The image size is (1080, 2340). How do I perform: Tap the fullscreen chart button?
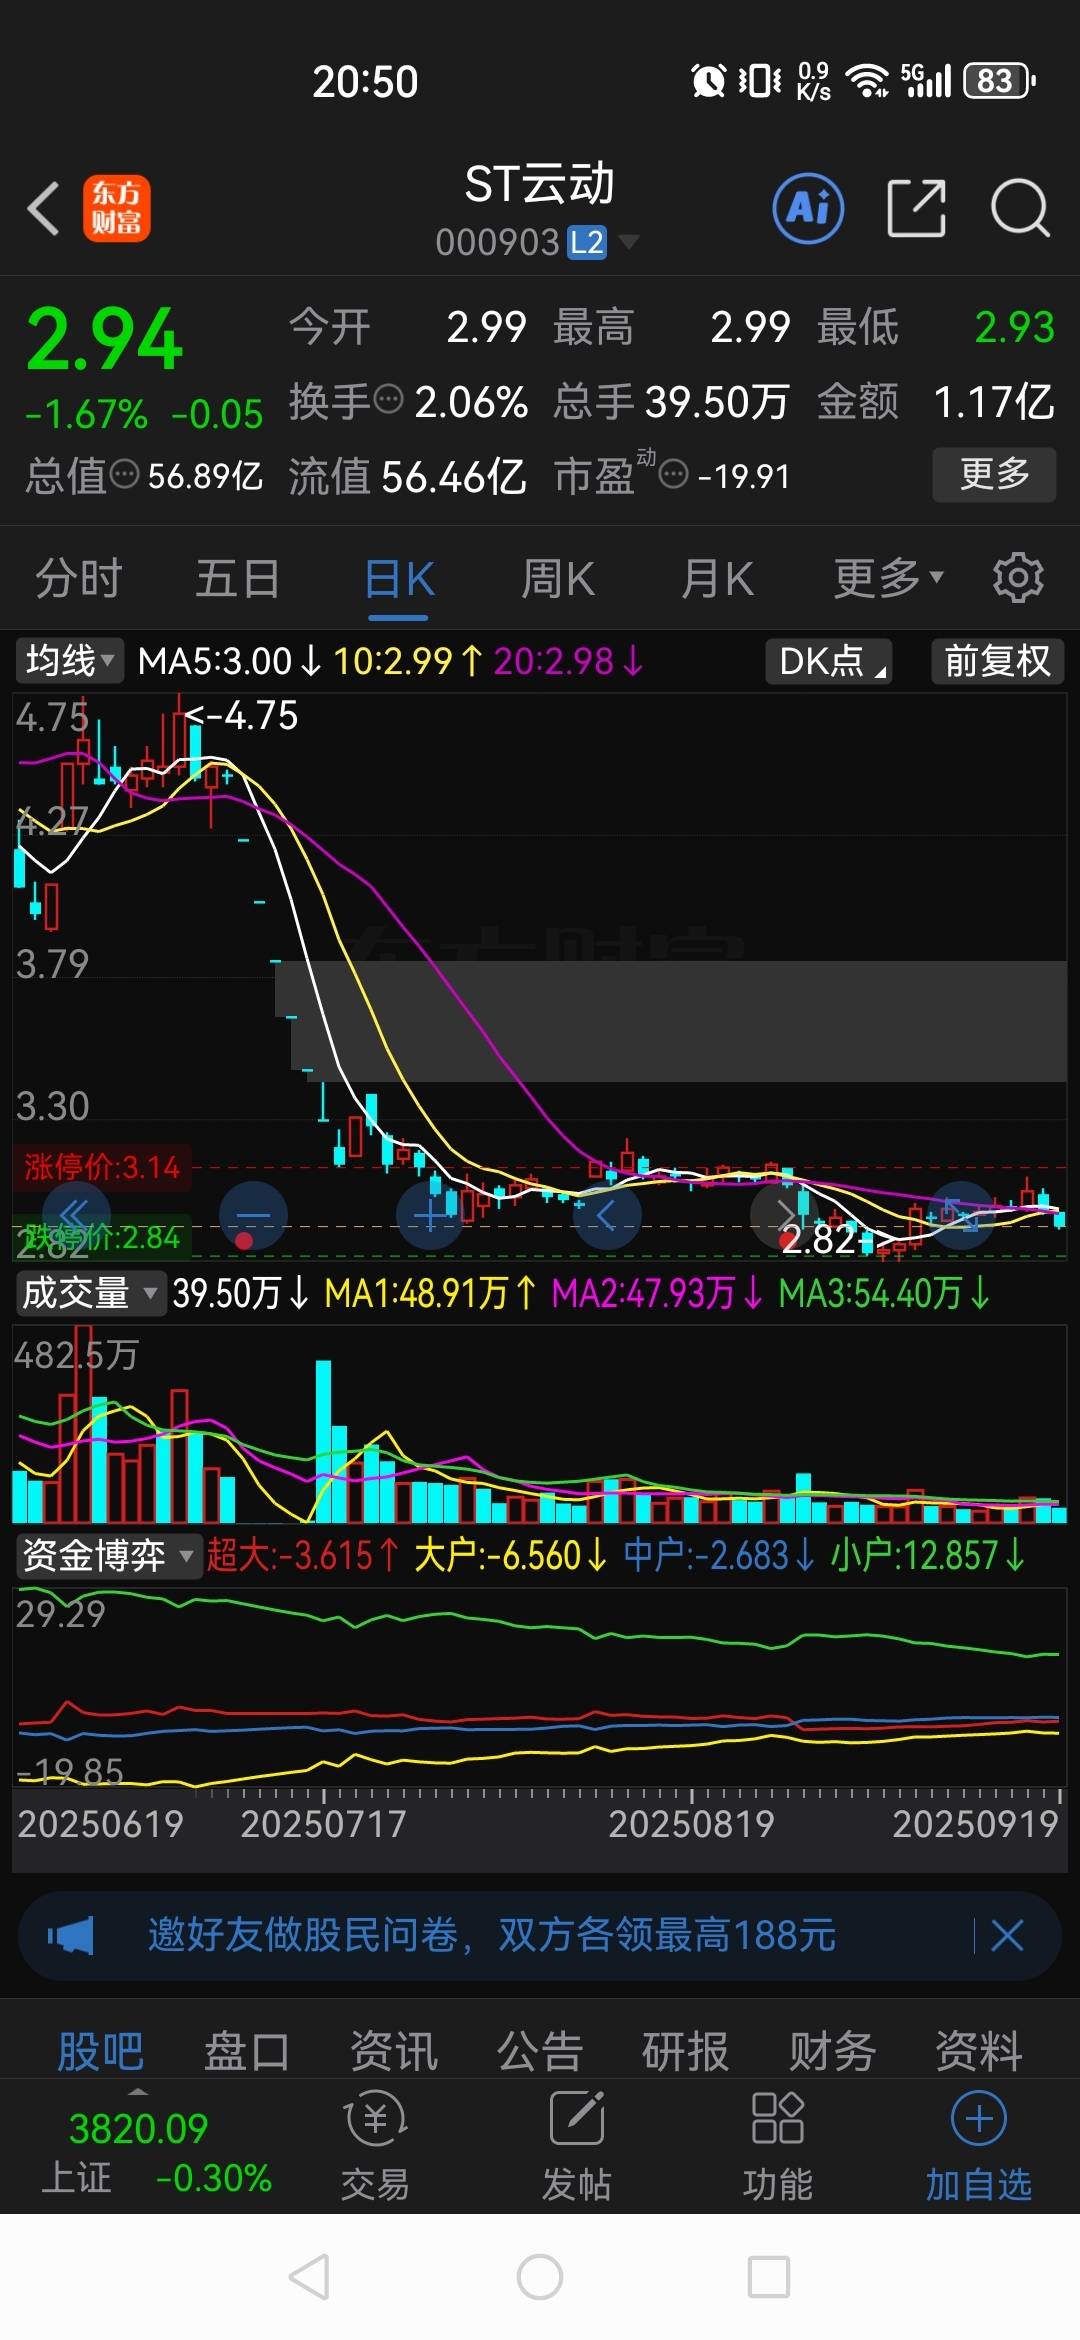[x=961, y=1214]
